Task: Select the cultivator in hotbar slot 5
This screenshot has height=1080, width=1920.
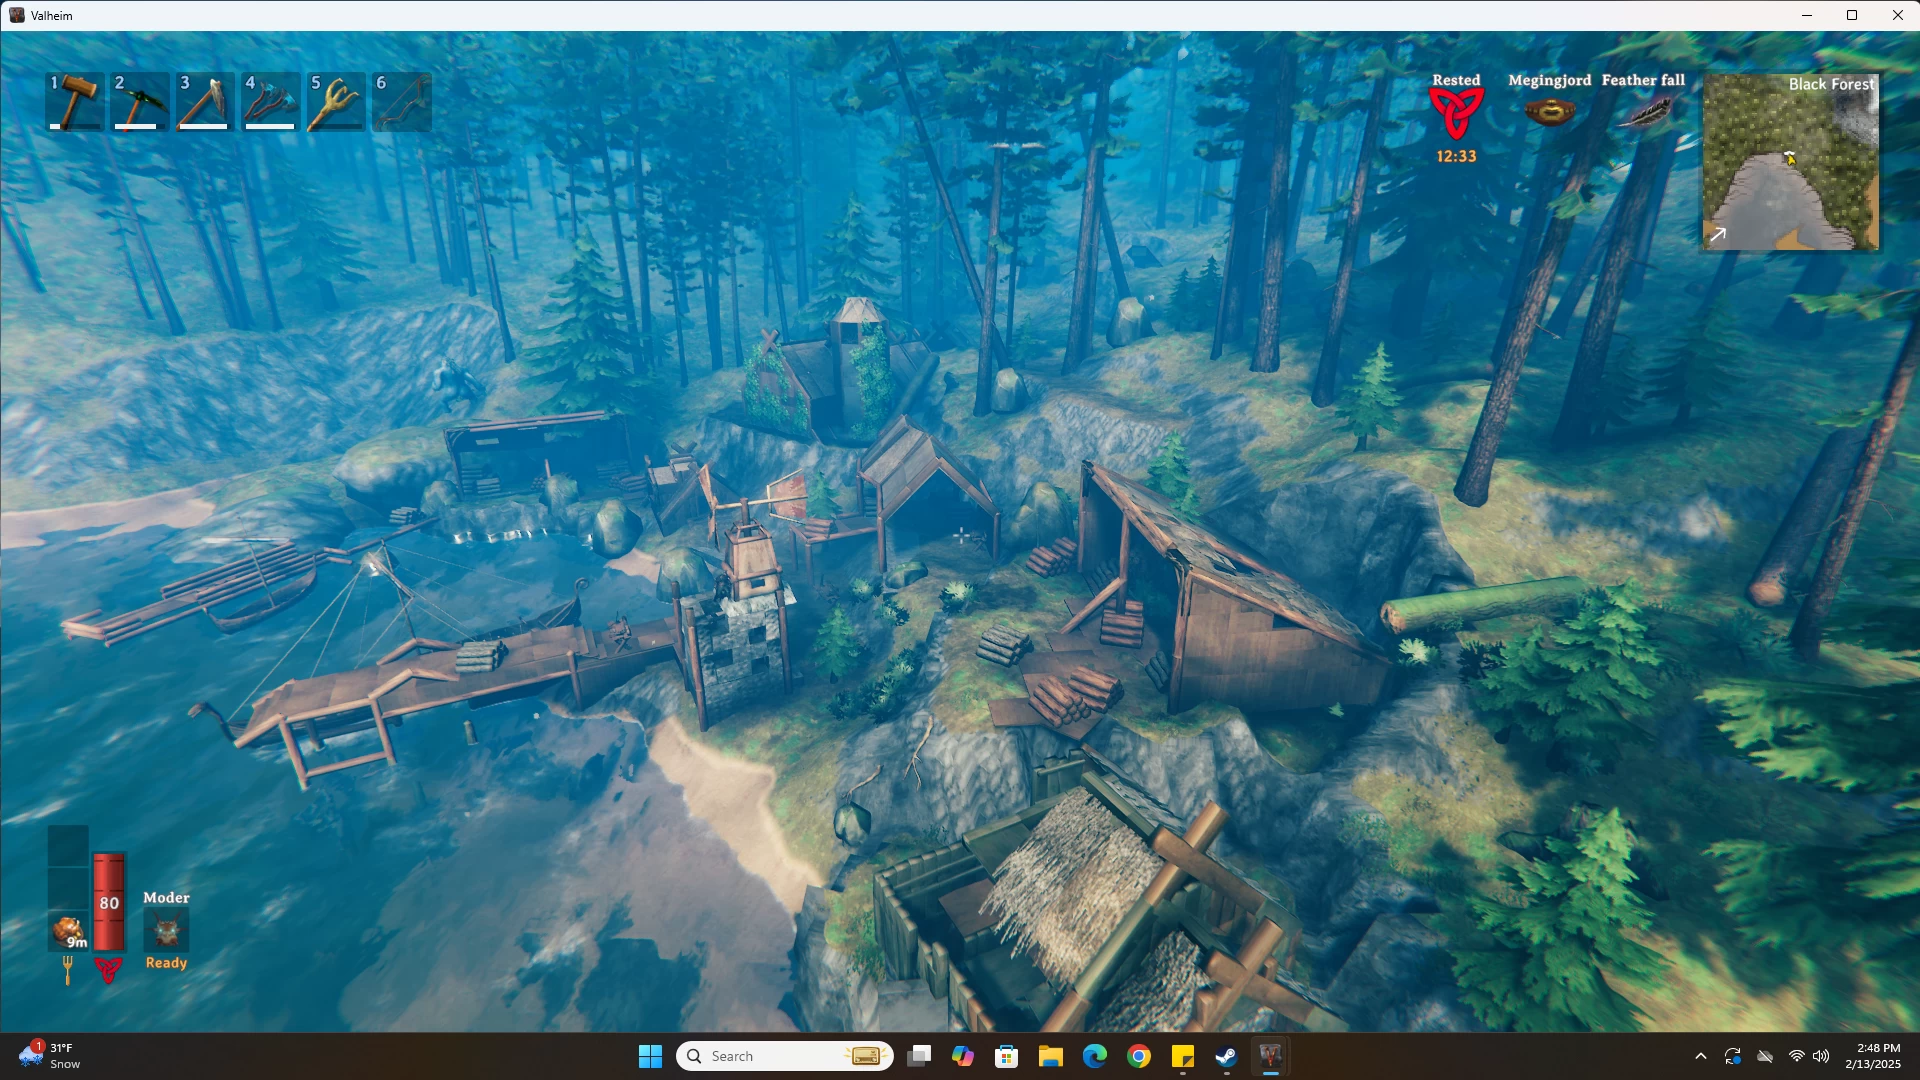Action: 336,102
